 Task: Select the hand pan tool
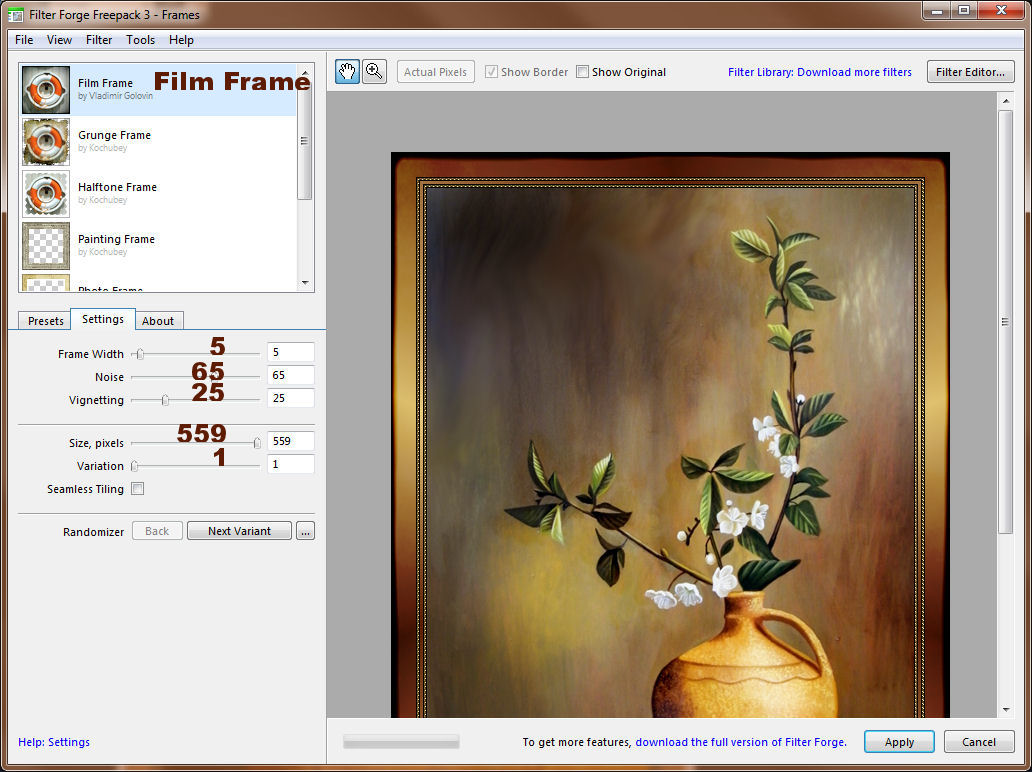coord(348,71)
